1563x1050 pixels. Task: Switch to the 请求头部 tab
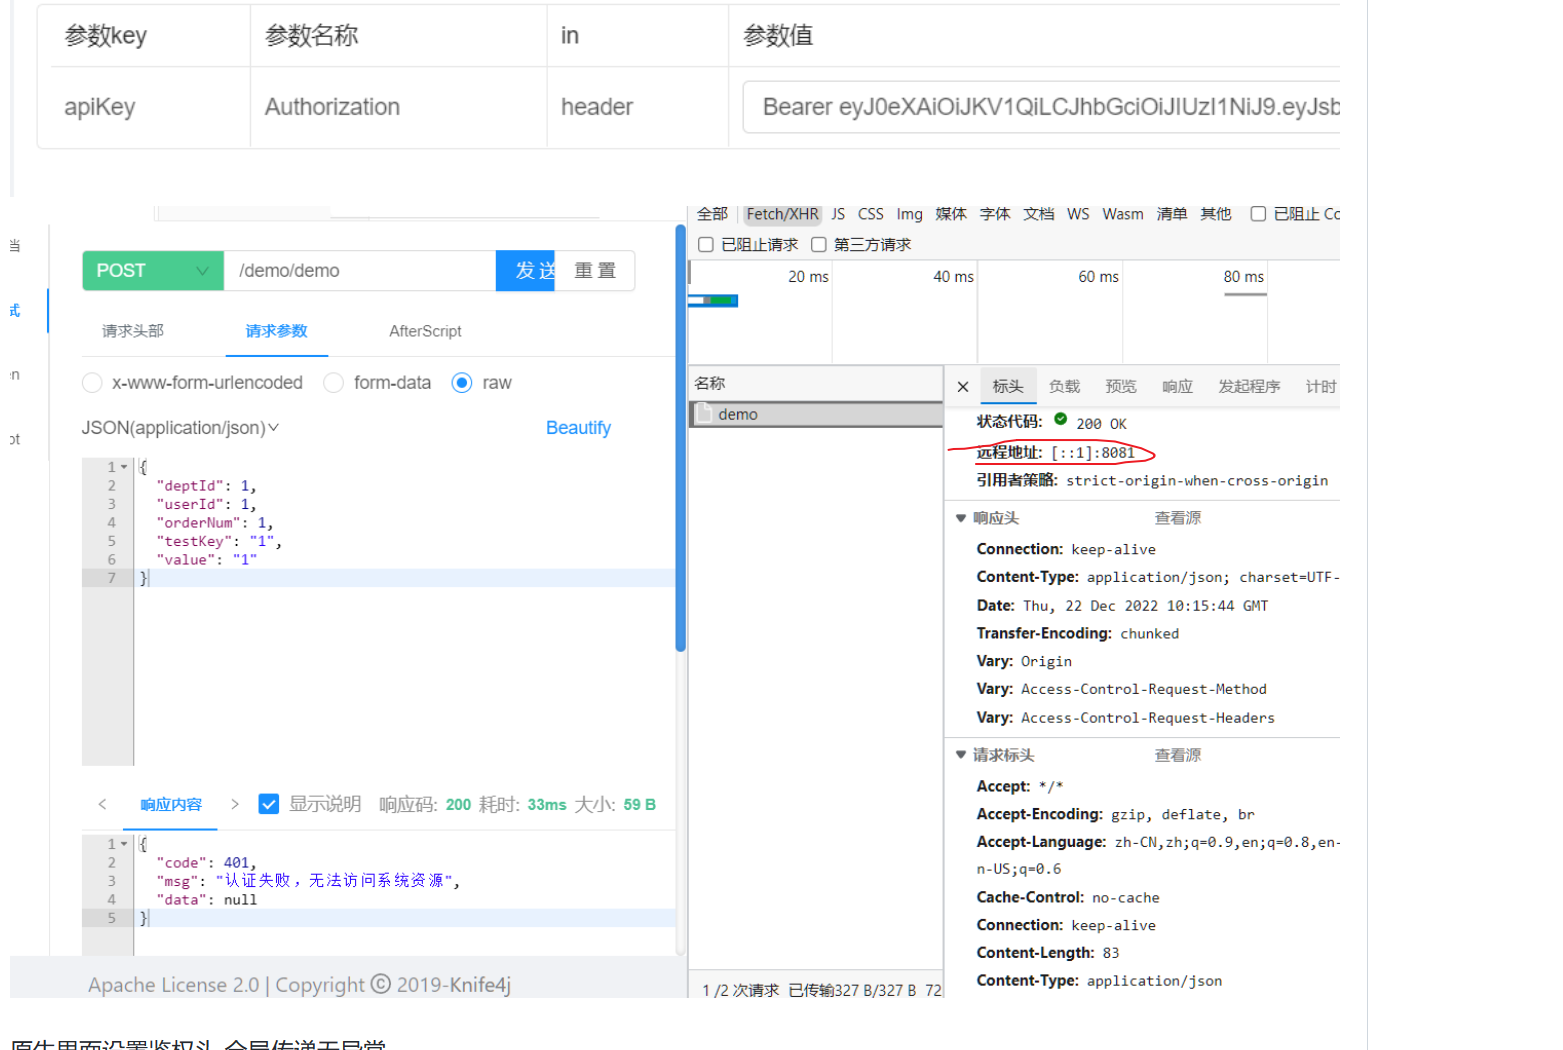[x=133, y=331]
